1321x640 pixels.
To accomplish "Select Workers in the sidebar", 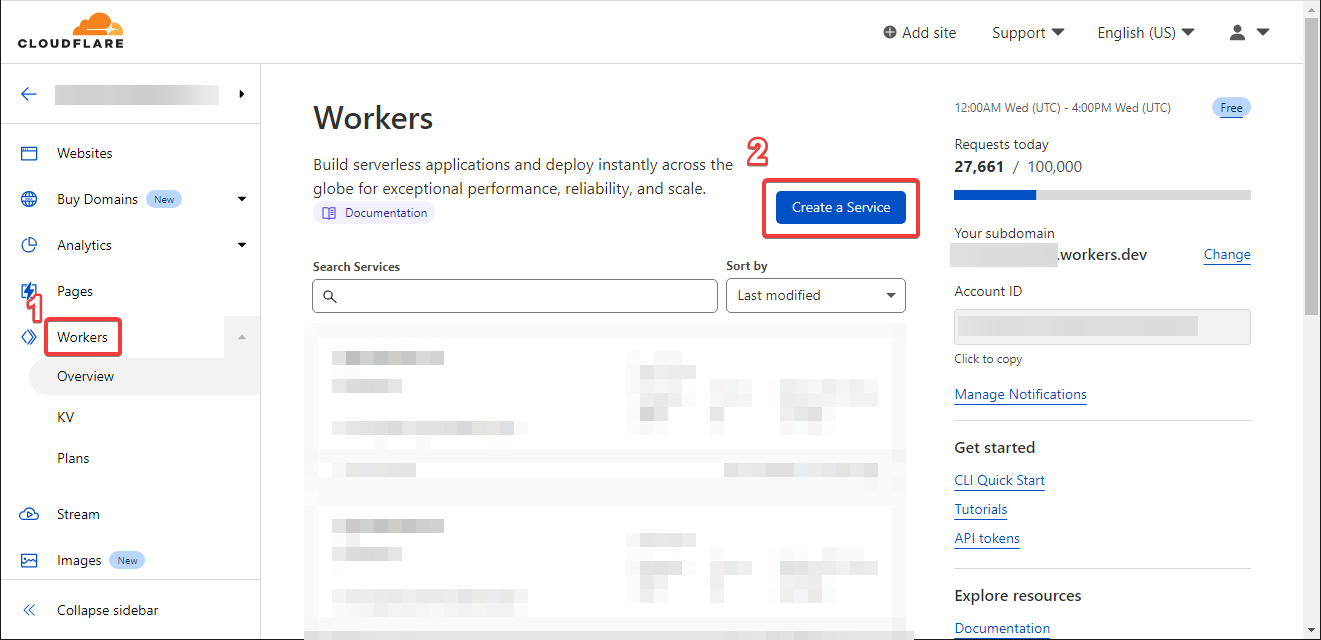I will tap(82, 337).
